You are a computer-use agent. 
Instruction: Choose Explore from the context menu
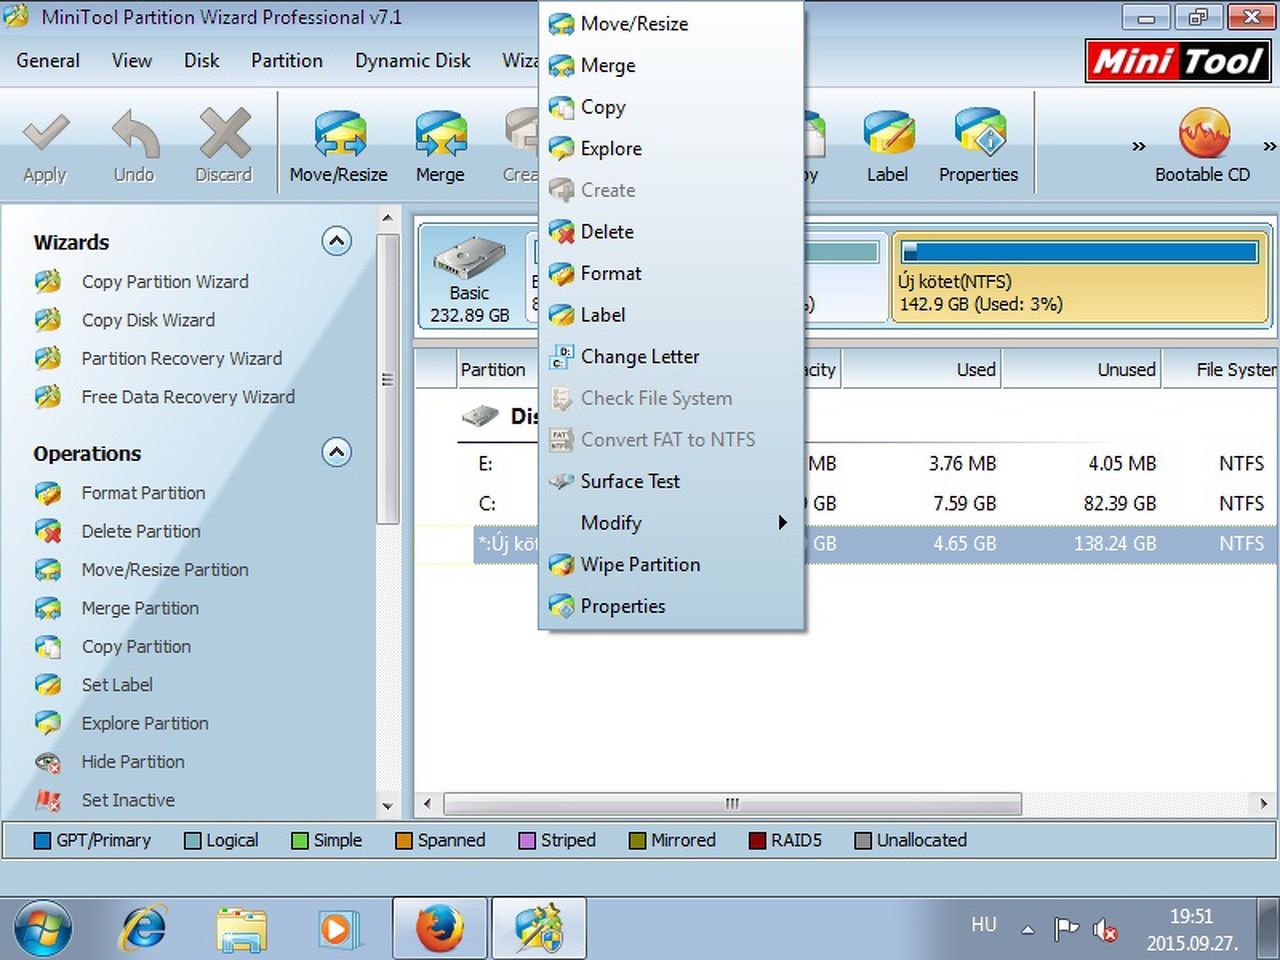672,149
